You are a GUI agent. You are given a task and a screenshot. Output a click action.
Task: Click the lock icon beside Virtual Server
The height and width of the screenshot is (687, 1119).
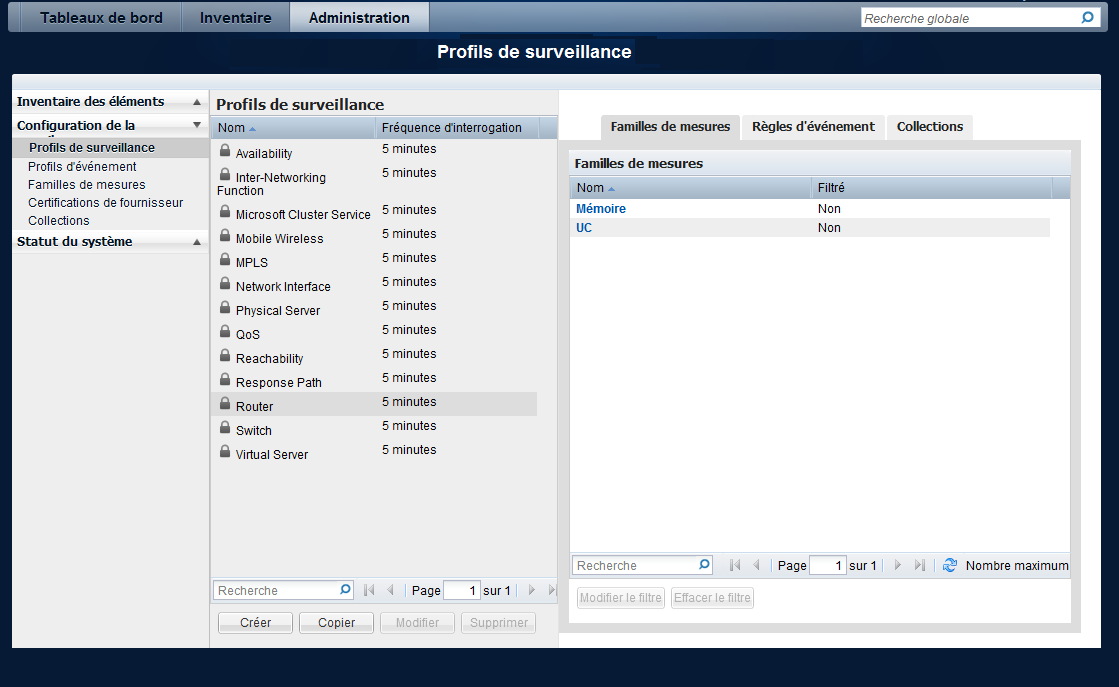click(x=225, y=452)
